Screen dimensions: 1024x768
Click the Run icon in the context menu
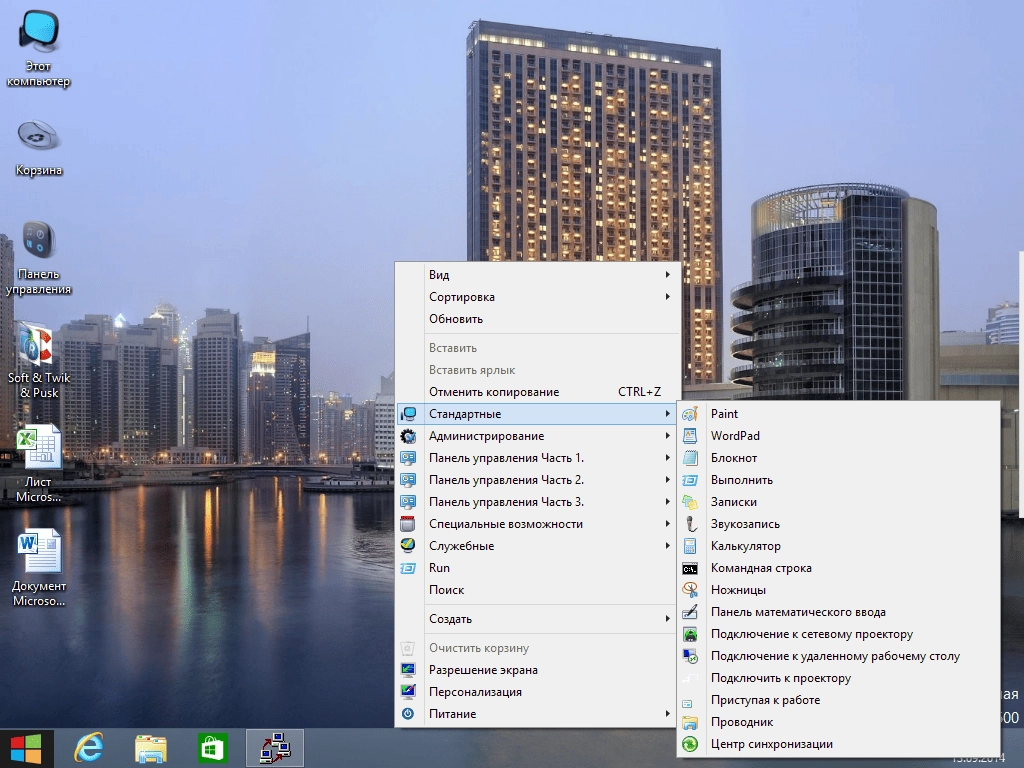408,568
